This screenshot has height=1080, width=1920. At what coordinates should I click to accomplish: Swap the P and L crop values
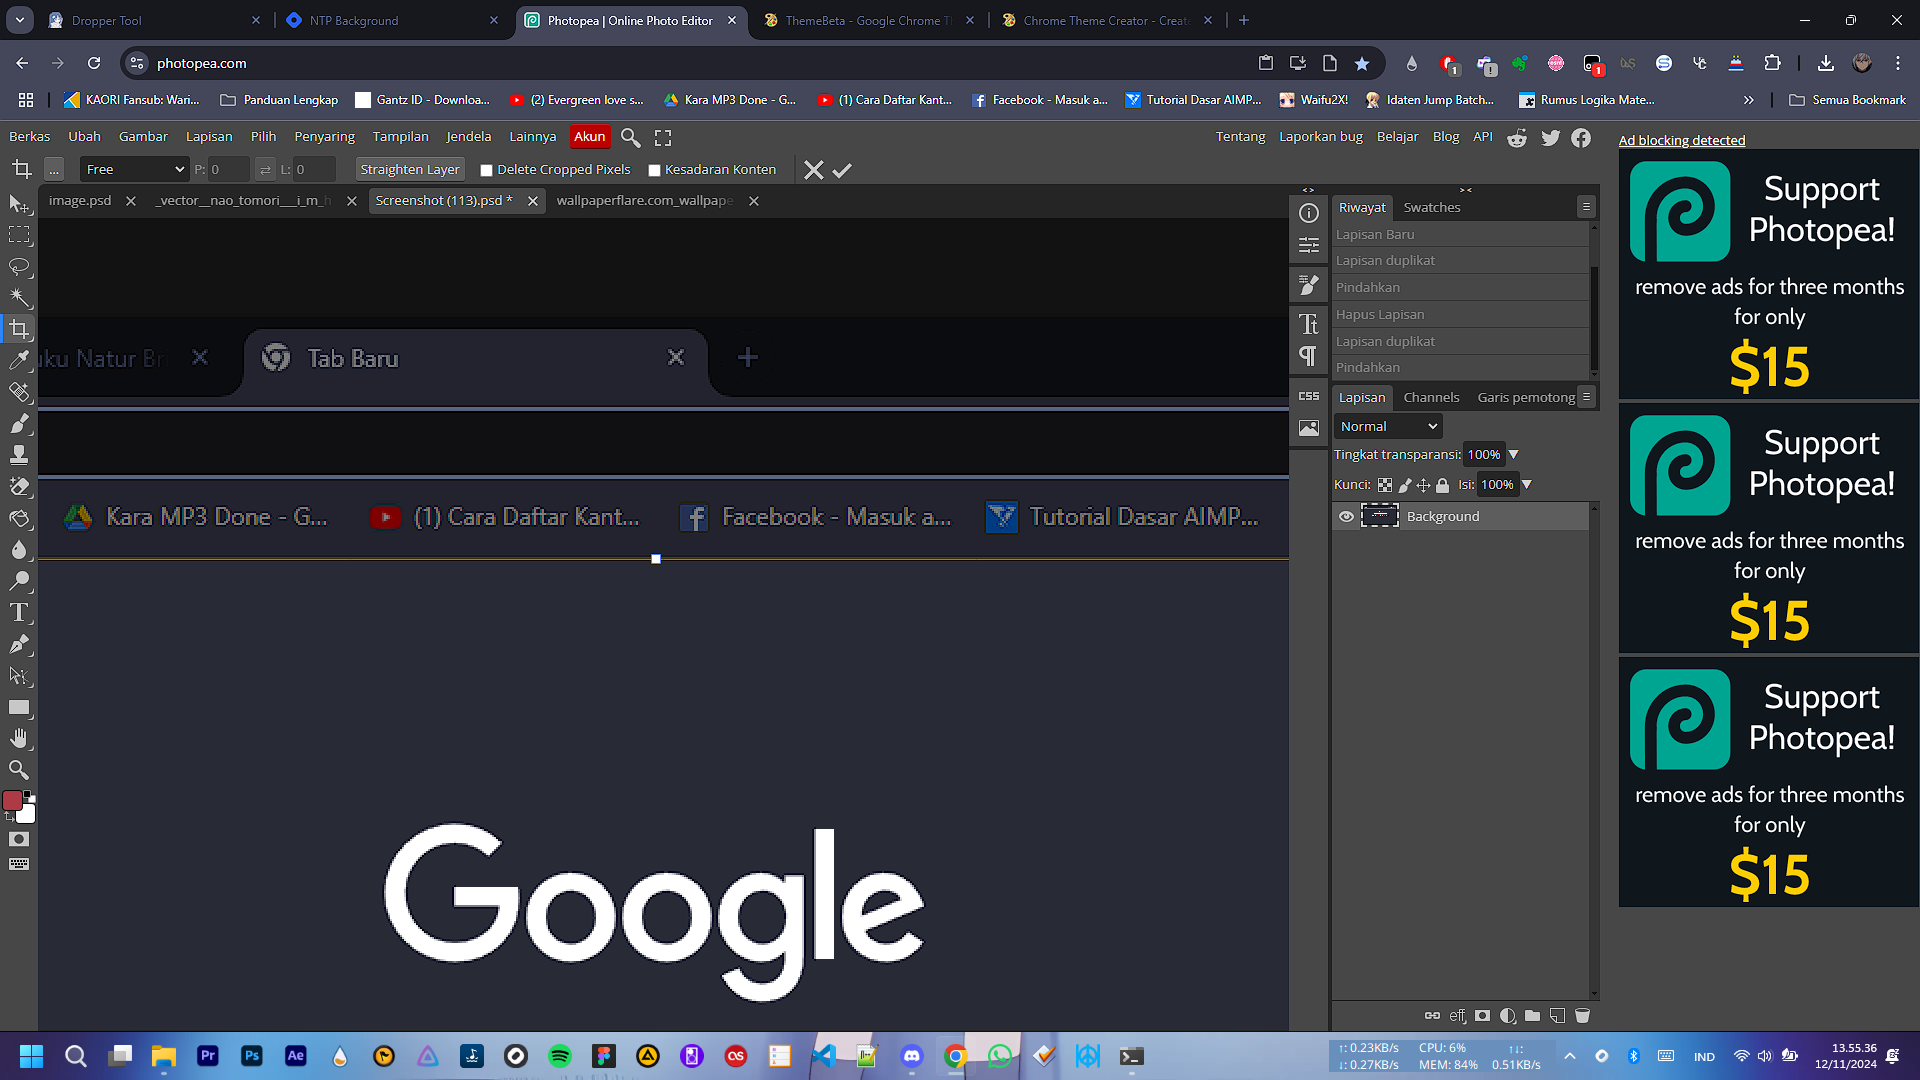coord(265,170)
